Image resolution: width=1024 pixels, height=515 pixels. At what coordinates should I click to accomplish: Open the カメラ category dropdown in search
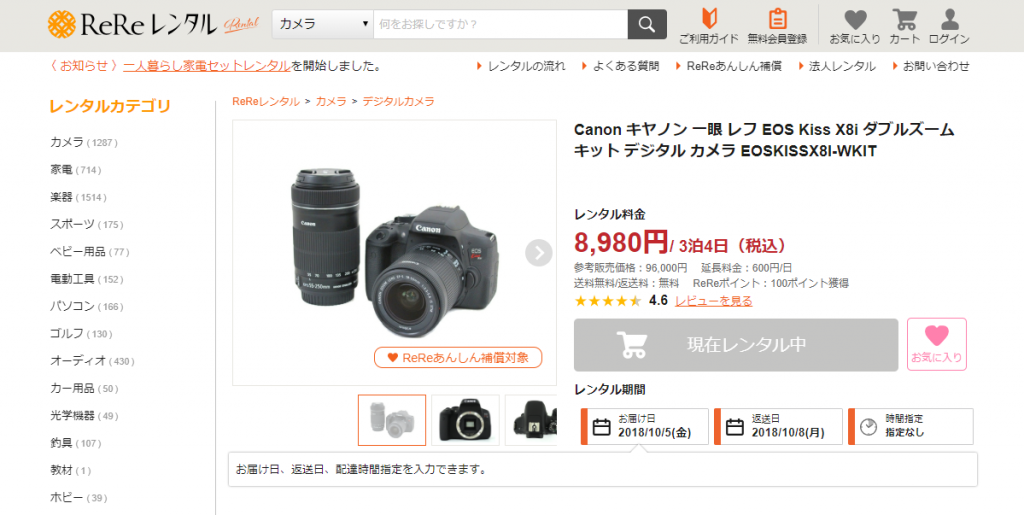[x=323, y=24]
